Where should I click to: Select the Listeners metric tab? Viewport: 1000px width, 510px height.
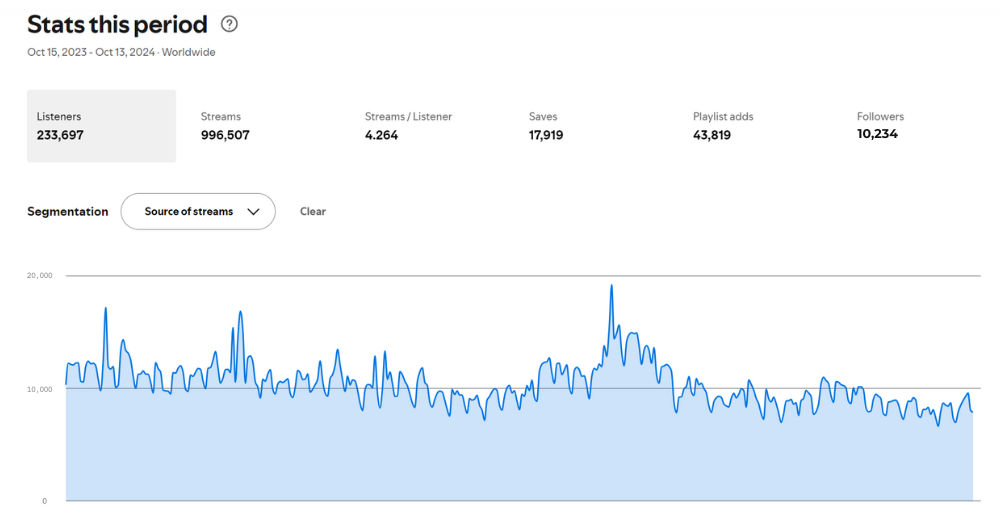point(101,126)
